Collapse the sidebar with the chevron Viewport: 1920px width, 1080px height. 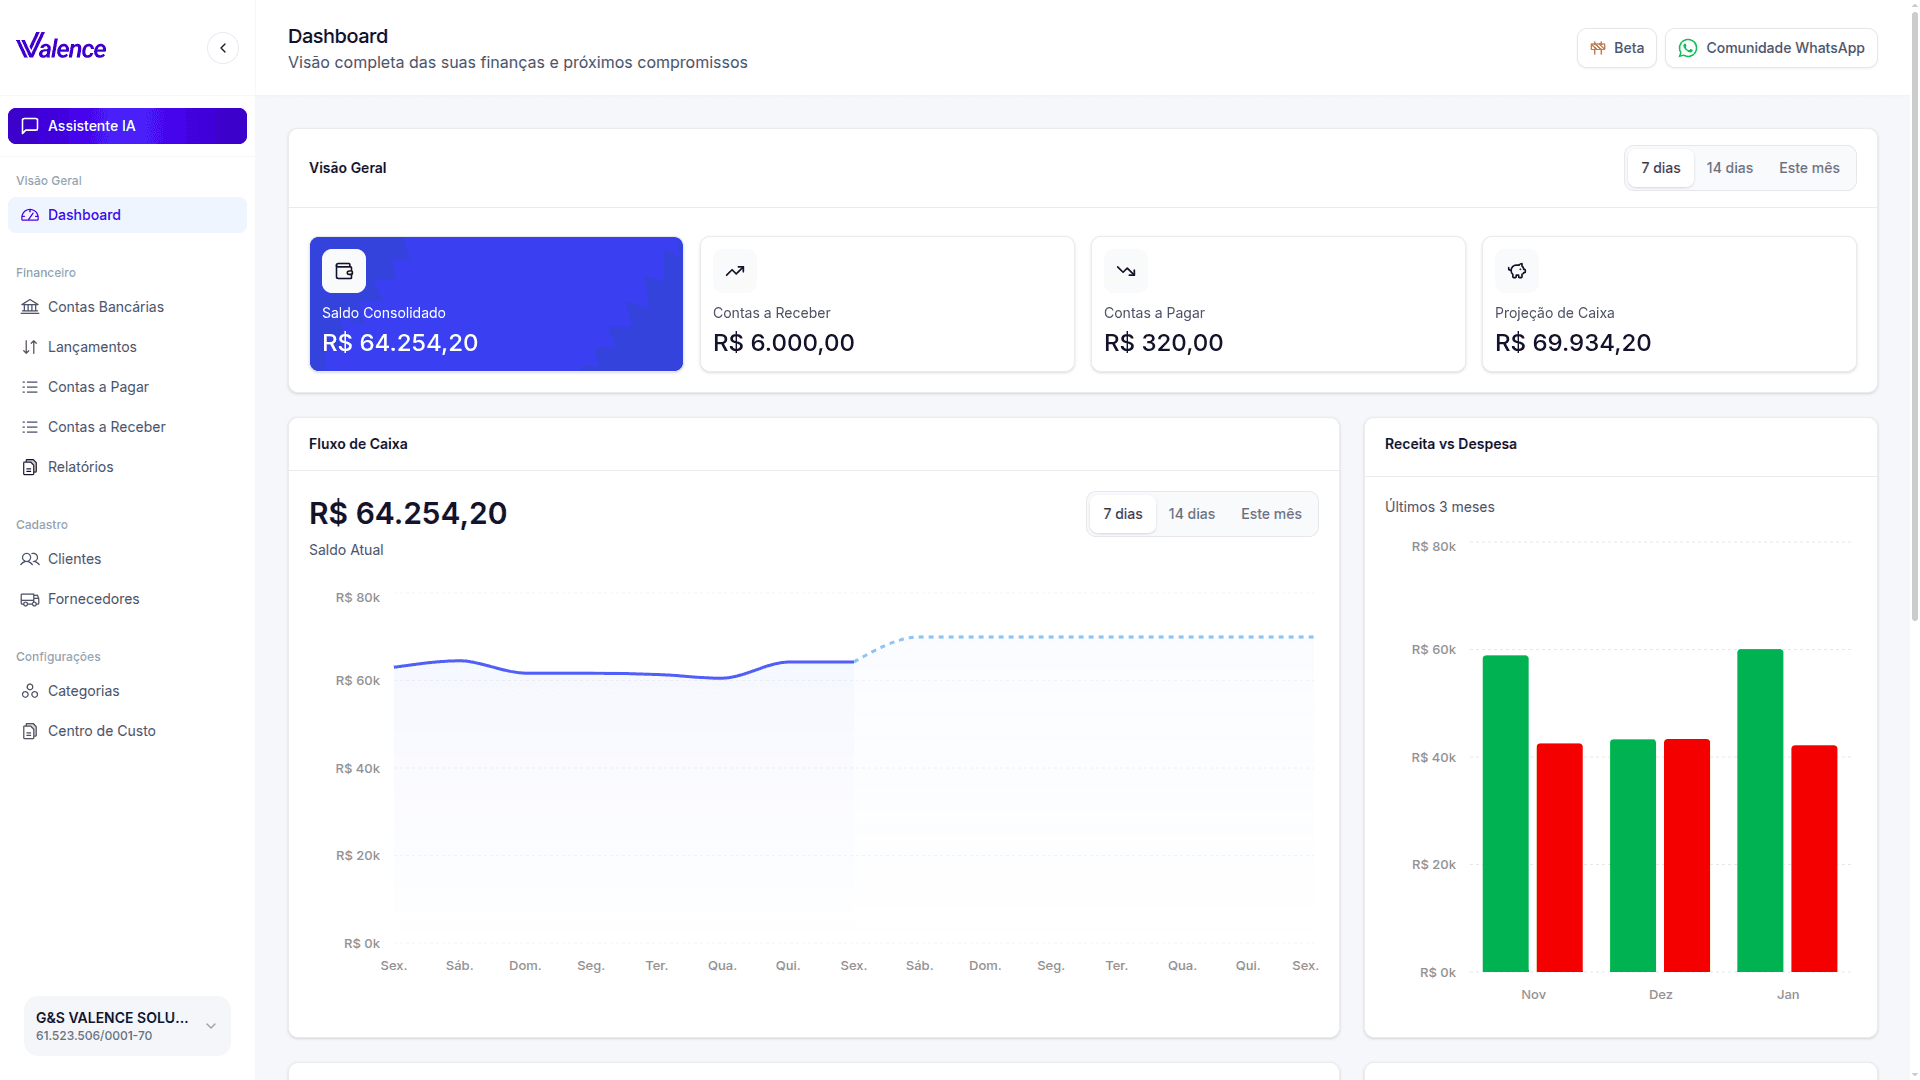pos(222,47)
